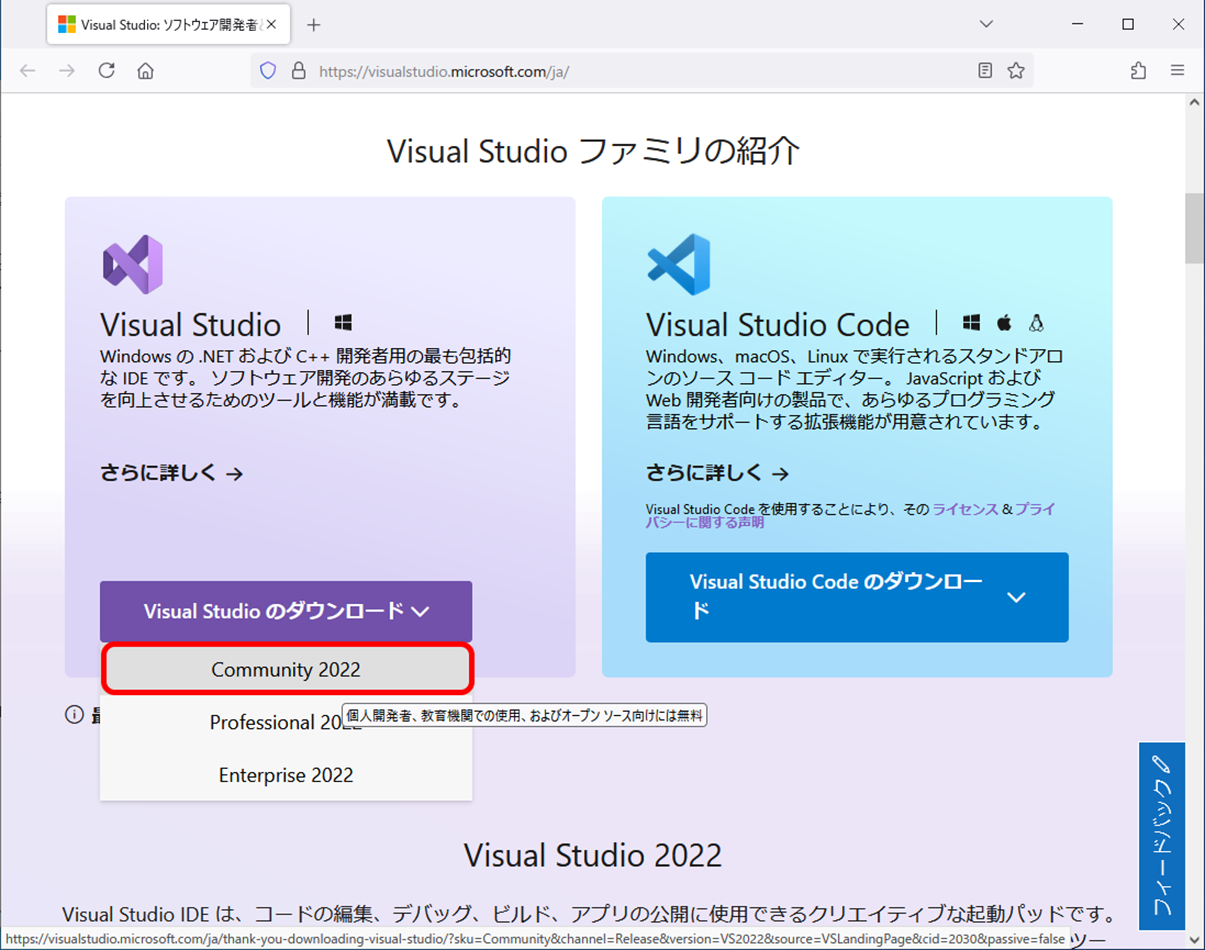Viewport: 1205px width, 950px height.
Task: Click the Visual Studio ファミリの紹介 heading
Action: 593,151
